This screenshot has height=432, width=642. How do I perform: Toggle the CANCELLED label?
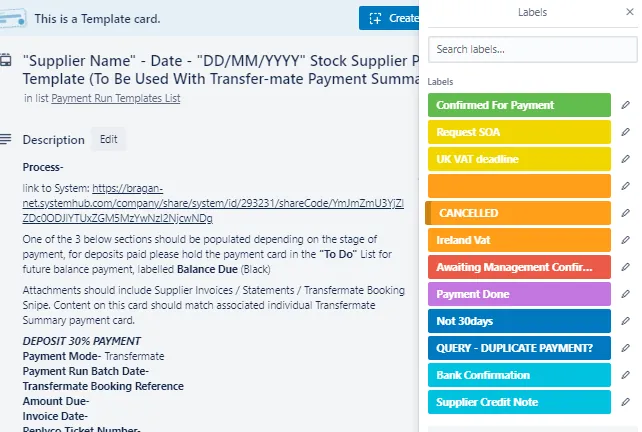click(518, 213)
